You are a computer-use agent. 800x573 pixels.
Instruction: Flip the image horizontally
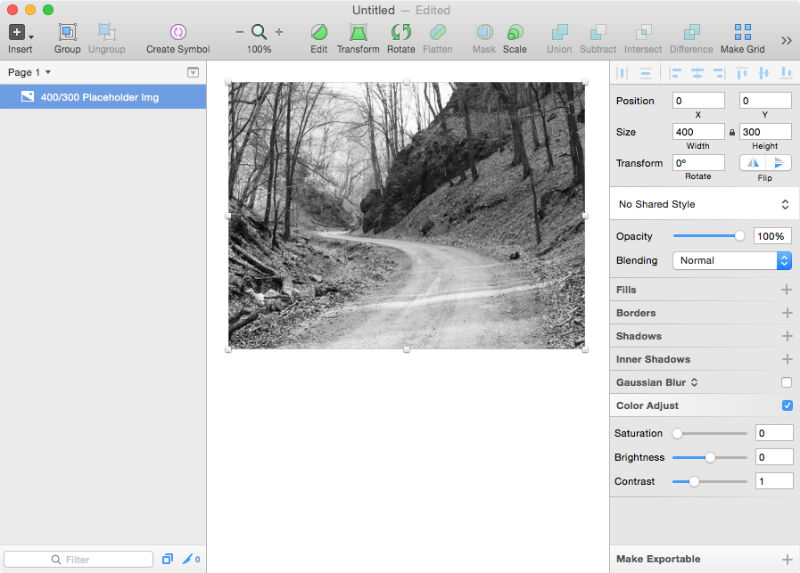click(753, 162)
